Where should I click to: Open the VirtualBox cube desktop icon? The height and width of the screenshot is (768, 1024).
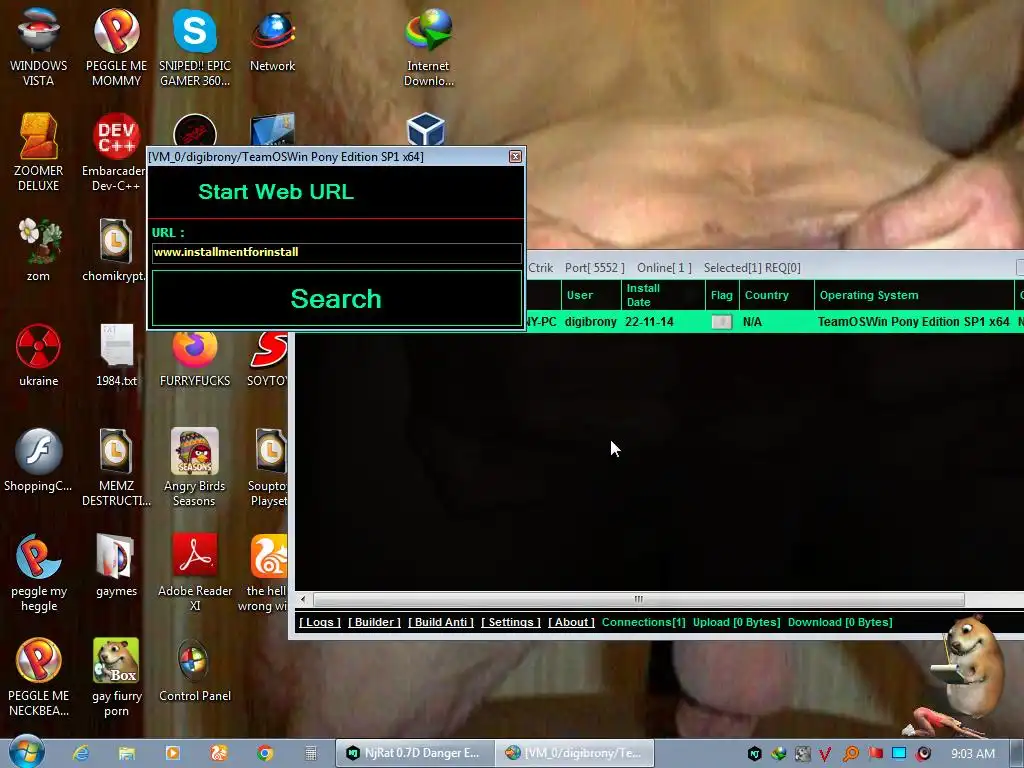[x=426, y=129]
